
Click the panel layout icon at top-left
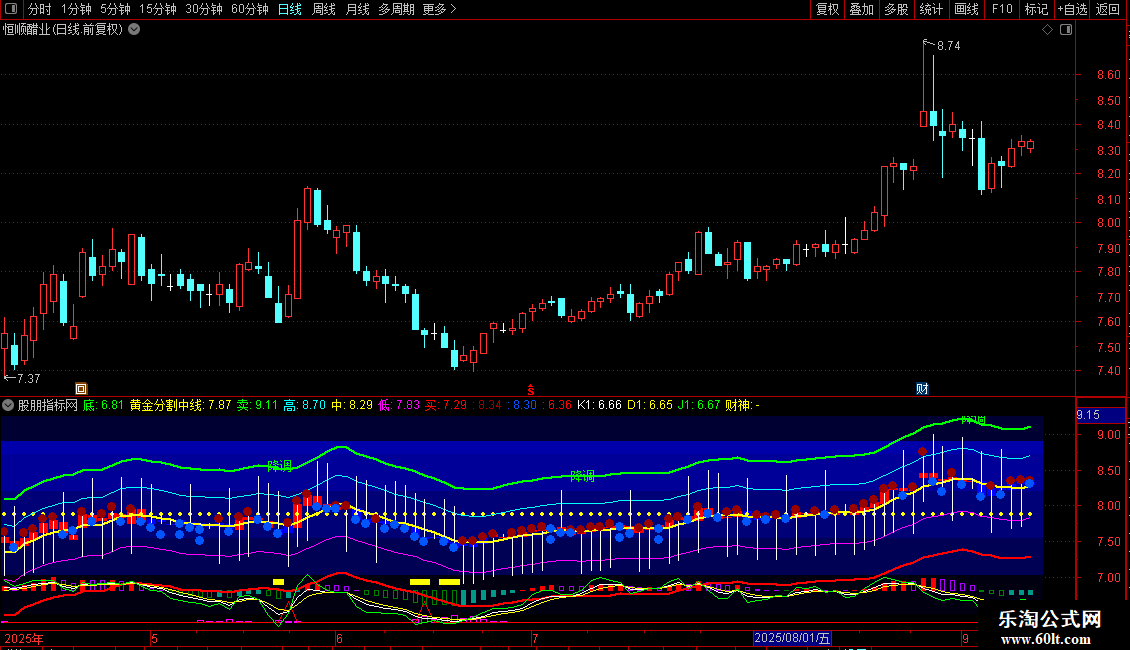[x=11, y=9]
